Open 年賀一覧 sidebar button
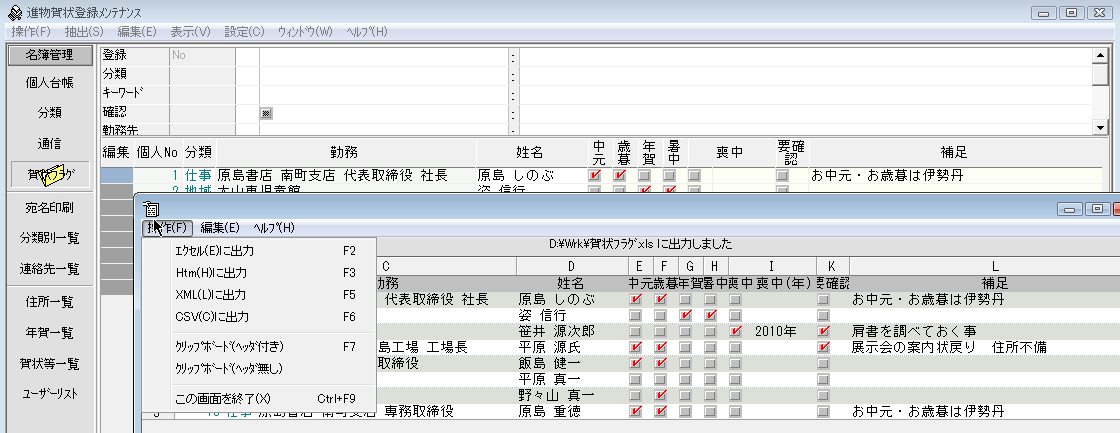 pos(50,333)
